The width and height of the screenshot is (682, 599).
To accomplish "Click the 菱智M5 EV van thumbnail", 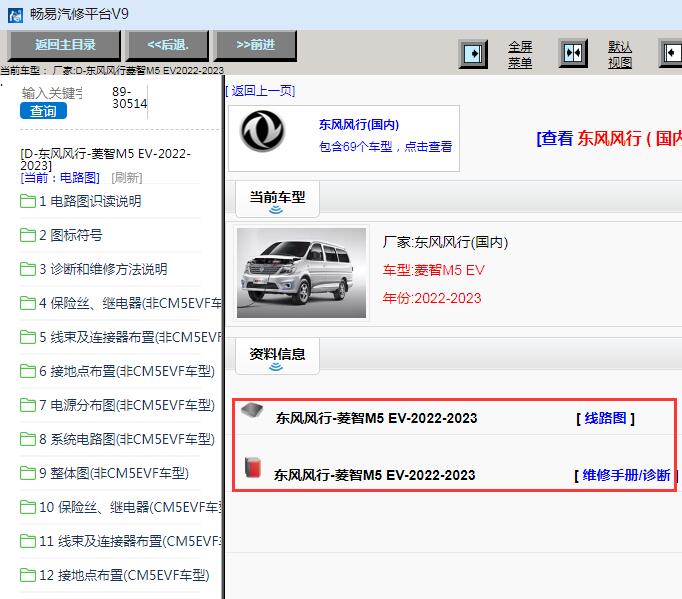I will pos(301,273).
